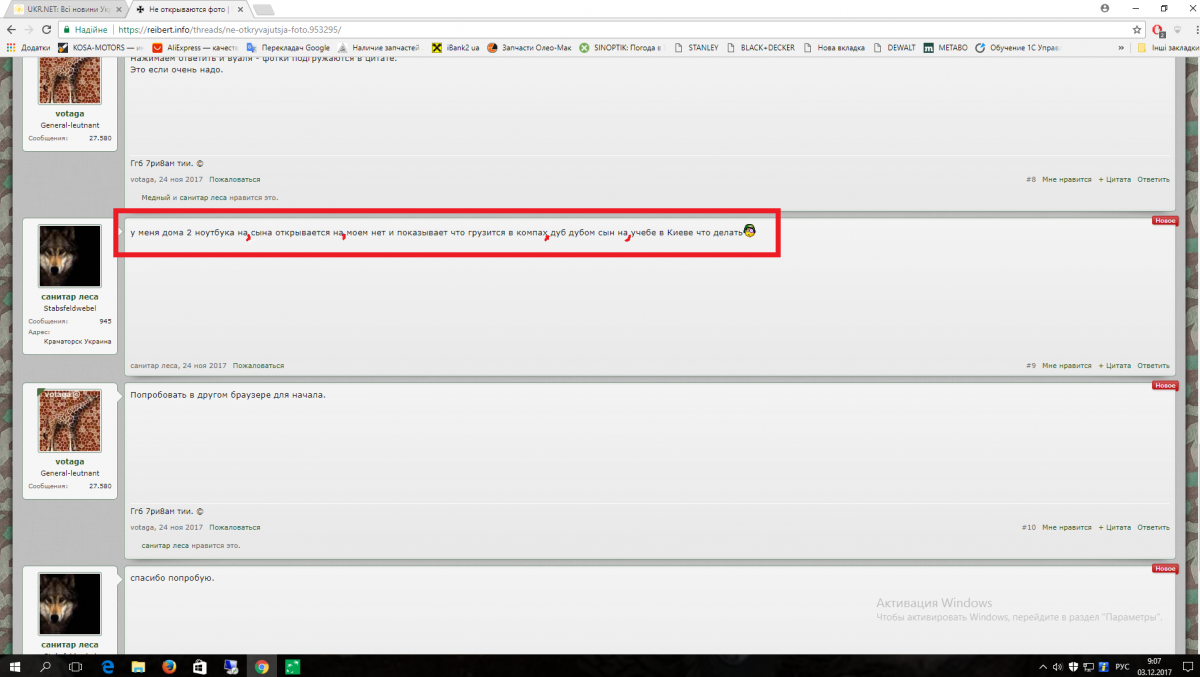Image resolution: width=1200 pixels, height=677 pixels.
Task: Open Windows taskbar search
Action: (x=46, y=666)
